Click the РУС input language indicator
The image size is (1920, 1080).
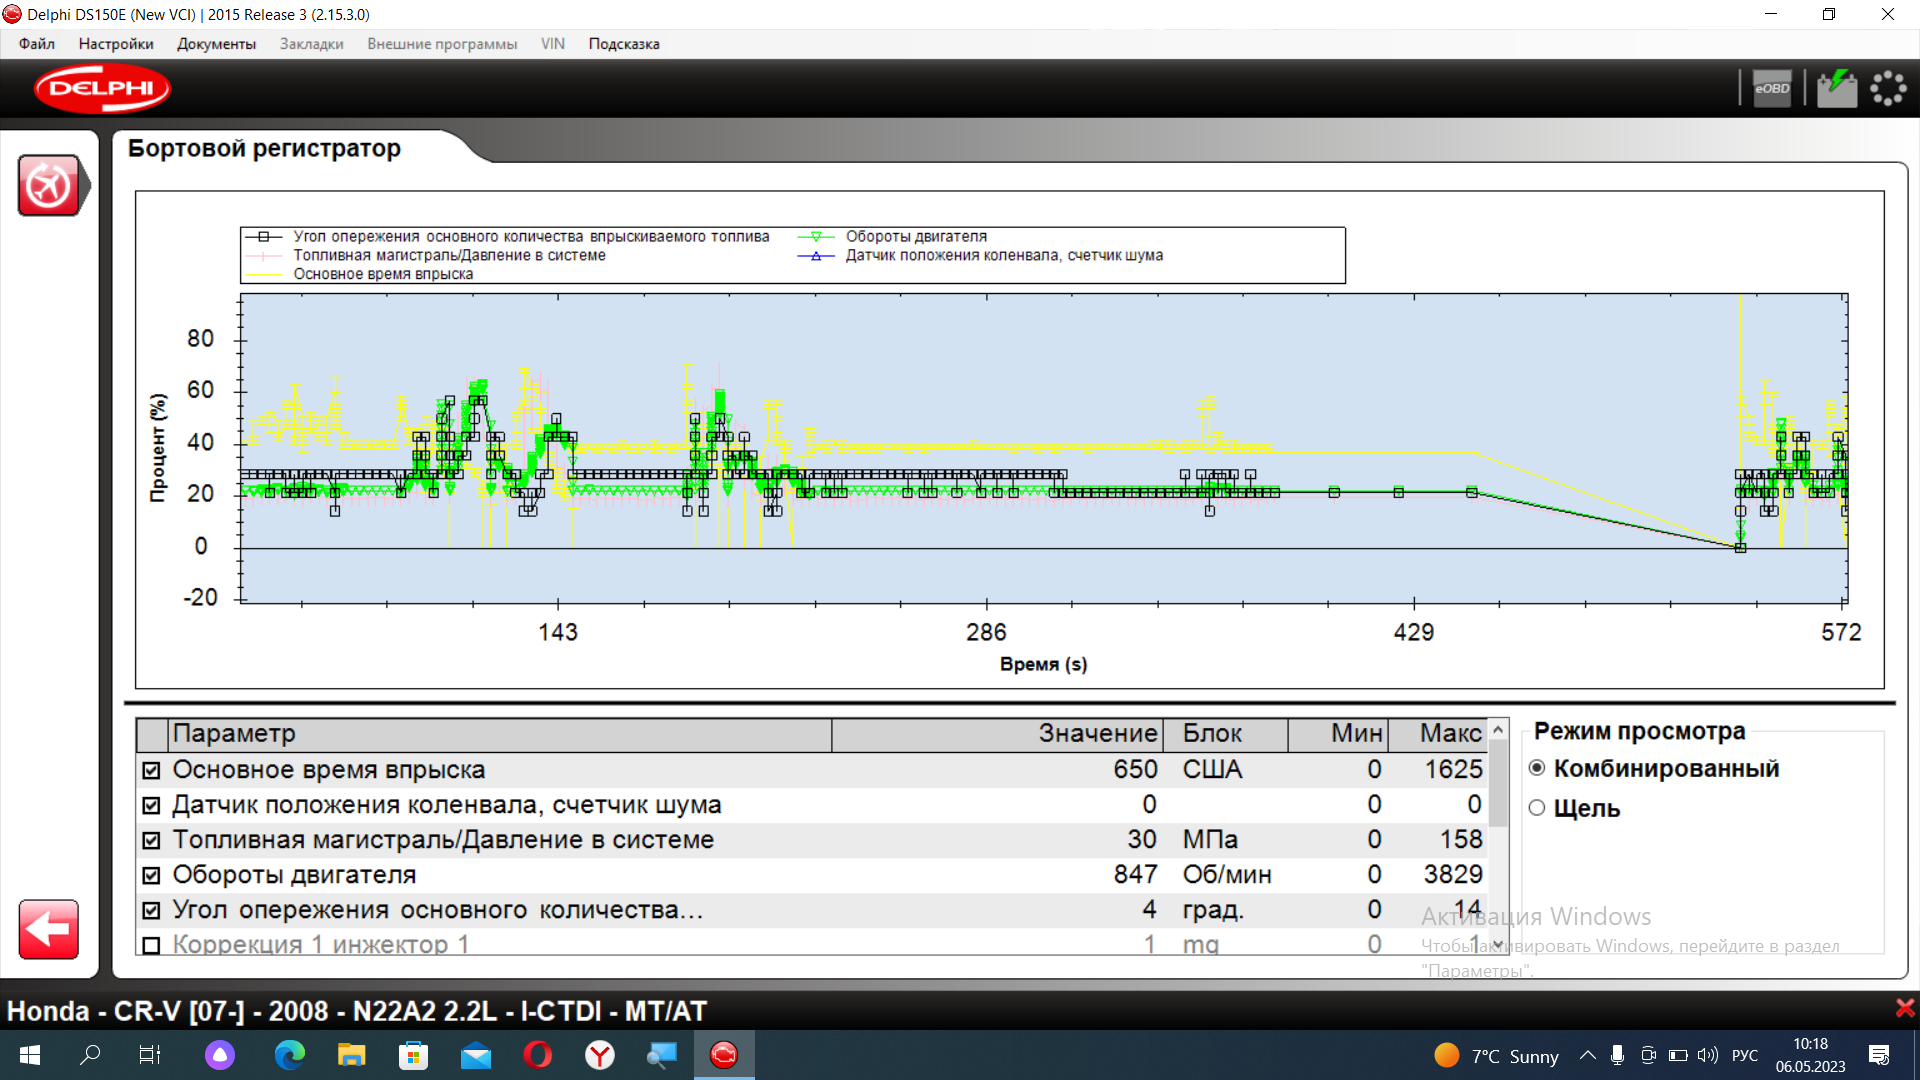[x=1745, y=1055]
